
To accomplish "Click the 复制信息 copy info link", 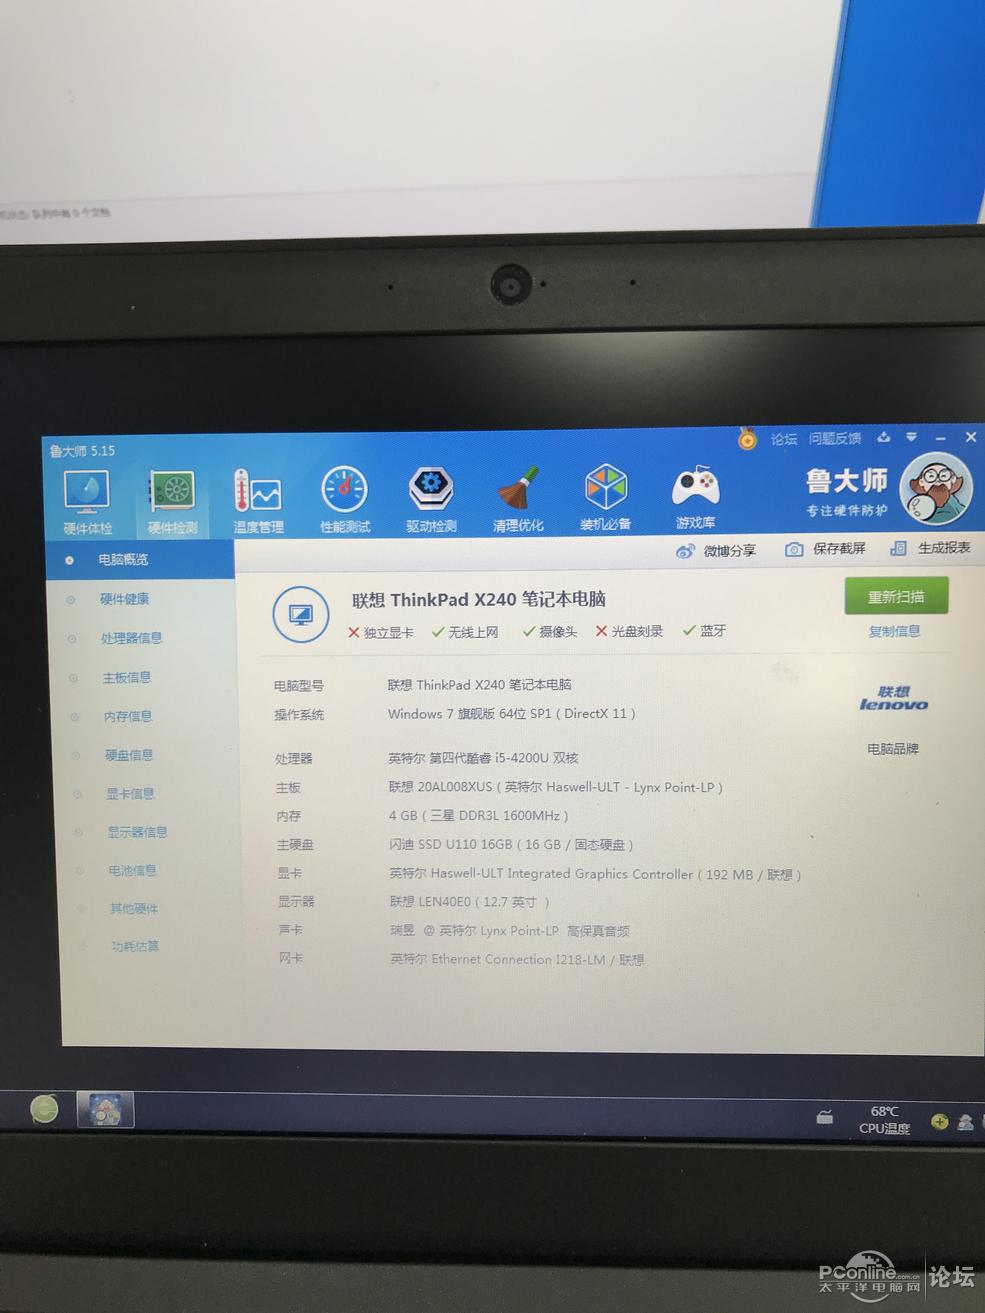I will tap(894, 631).
